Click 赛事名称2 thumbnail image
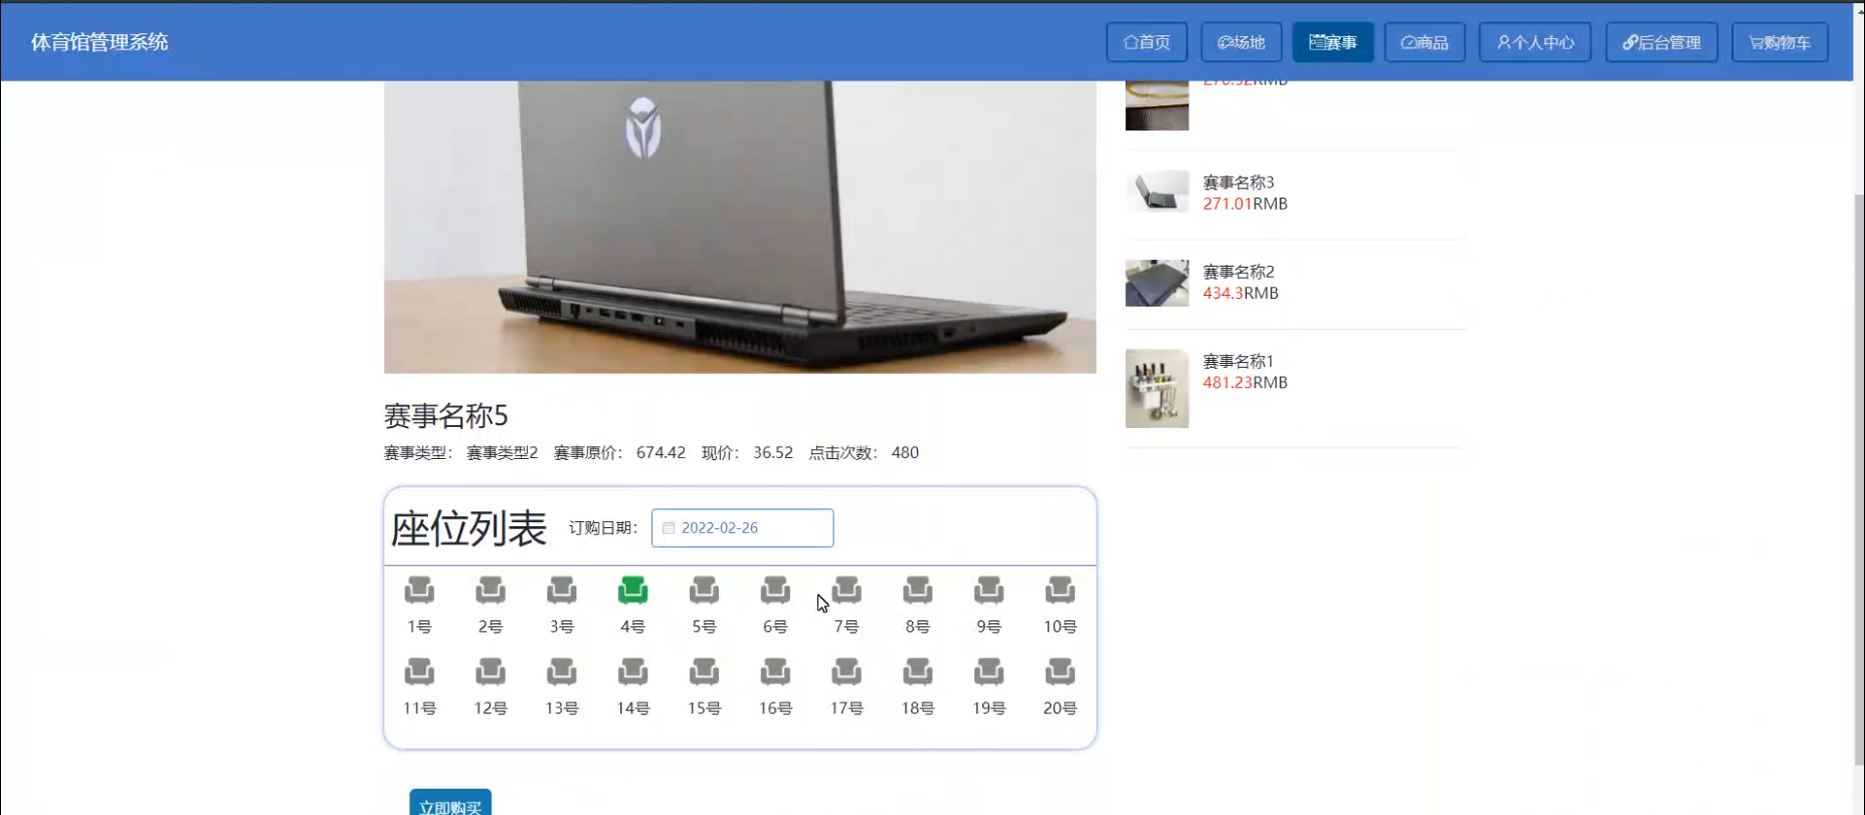This screenshot has height=815, width=1865. [1157, 283]
